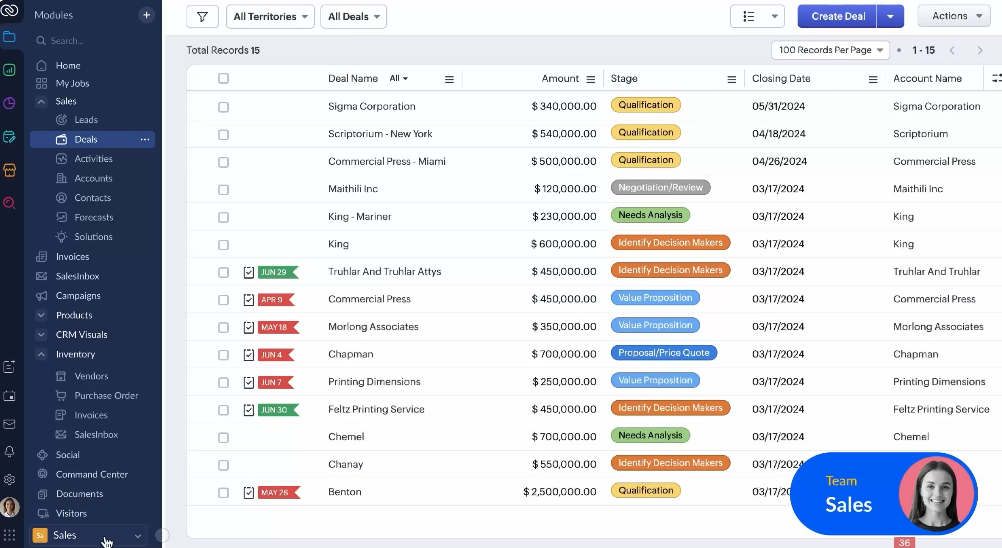Image resolution: width=1002 pixels, height=548 pixels.
Task: Open the All Territories dropdown
Action: (x=270, y=17)
